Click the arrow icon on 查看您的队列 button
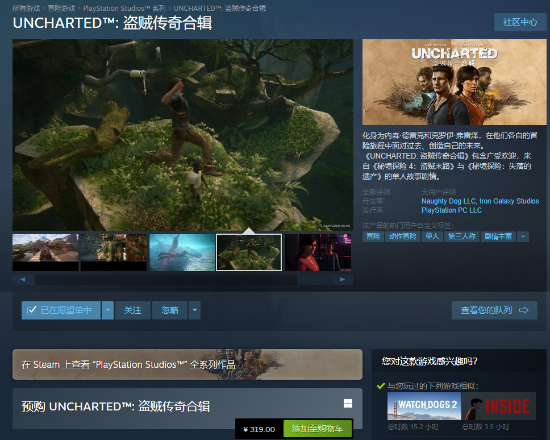550x440 pixels. coord(523,310)
